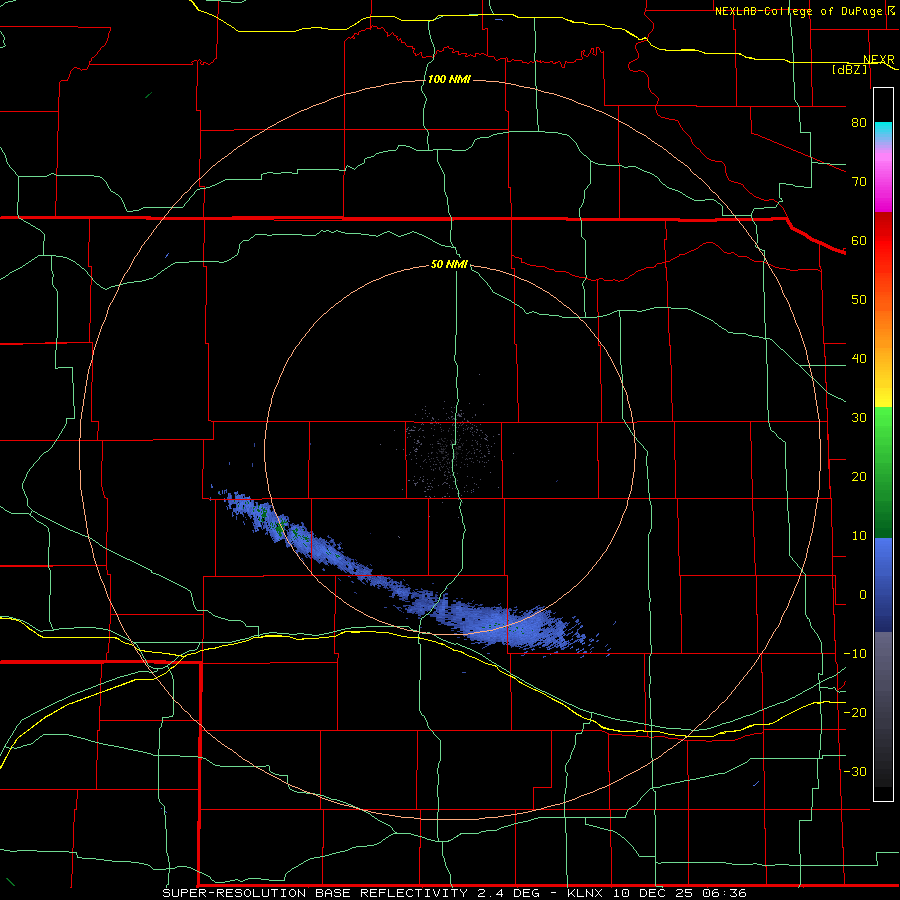Click the -20 dBZ scale value
The width and height of the screenshot is (900, 900).
[855, 712]
